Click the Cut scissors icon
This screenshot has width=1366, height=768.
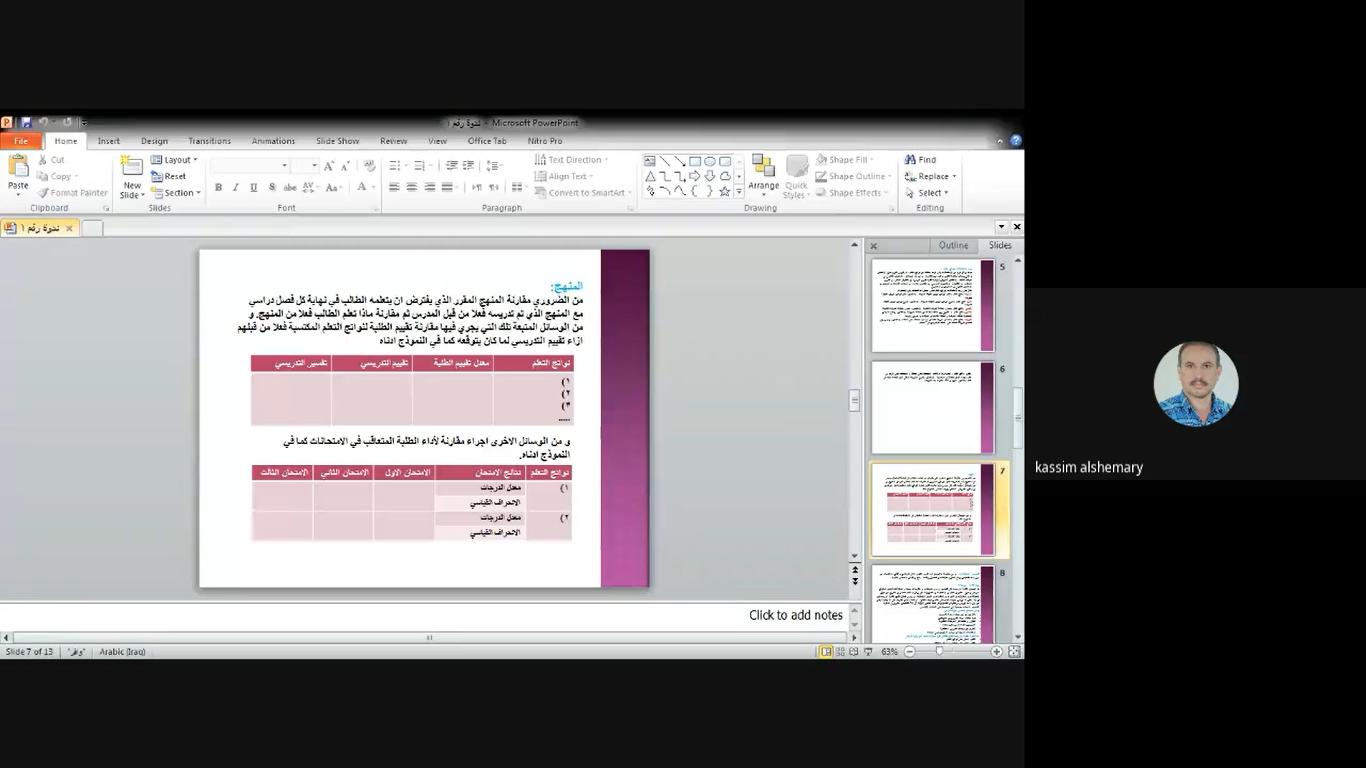[x=43, y=160]
